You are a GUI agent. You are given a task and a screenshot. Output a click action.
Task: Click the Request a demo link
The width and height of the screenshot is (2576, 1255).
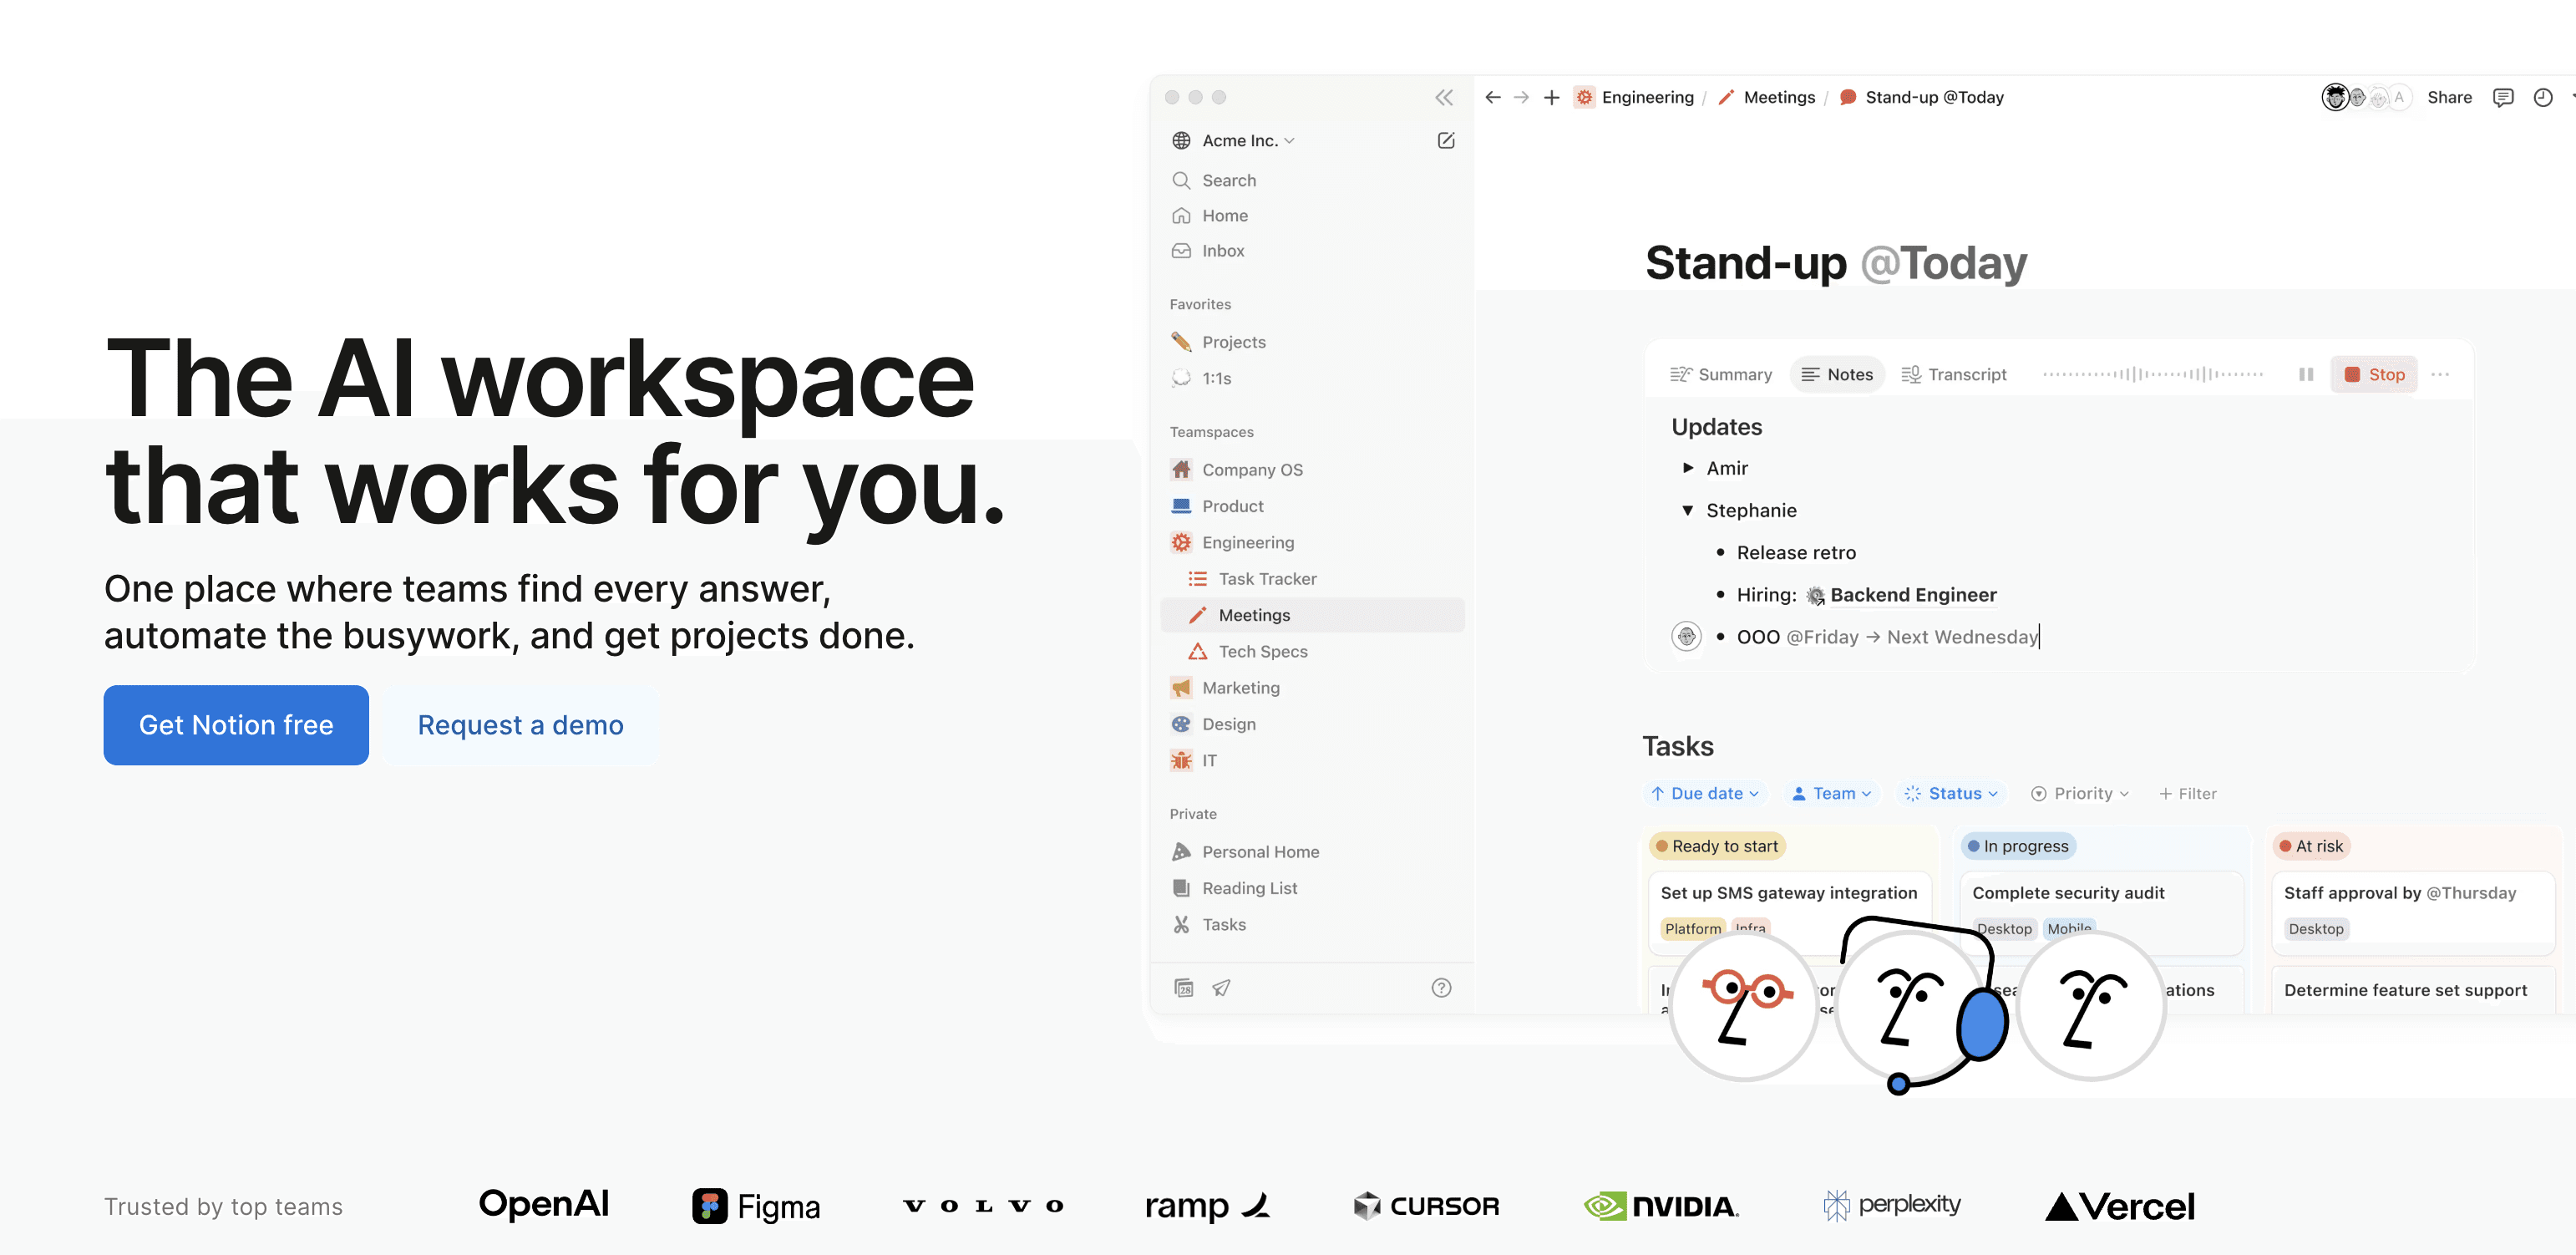[x=520, y=725]
